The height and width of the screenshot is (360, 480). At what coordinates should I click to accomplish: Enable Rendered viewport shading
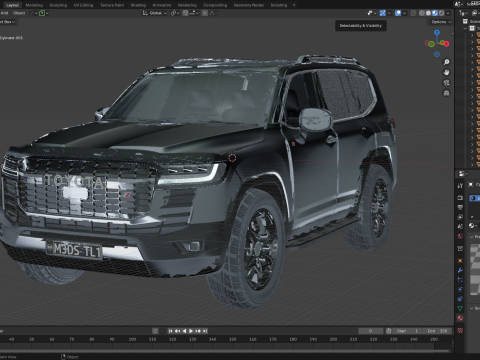pyautogui.click(x=441, y=13)
